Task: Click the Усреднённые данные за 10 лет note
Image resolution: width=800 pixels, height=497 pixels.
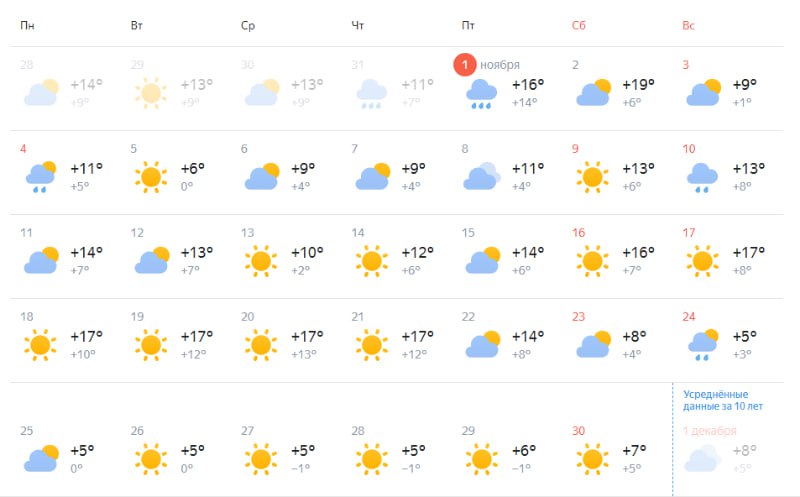Action: 722,401
